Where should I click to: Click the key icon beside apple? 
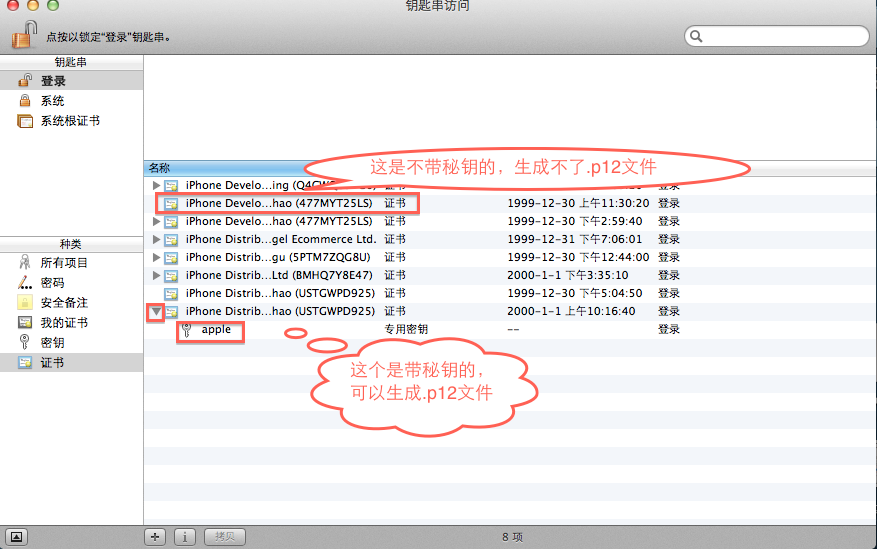pos(187,330)
